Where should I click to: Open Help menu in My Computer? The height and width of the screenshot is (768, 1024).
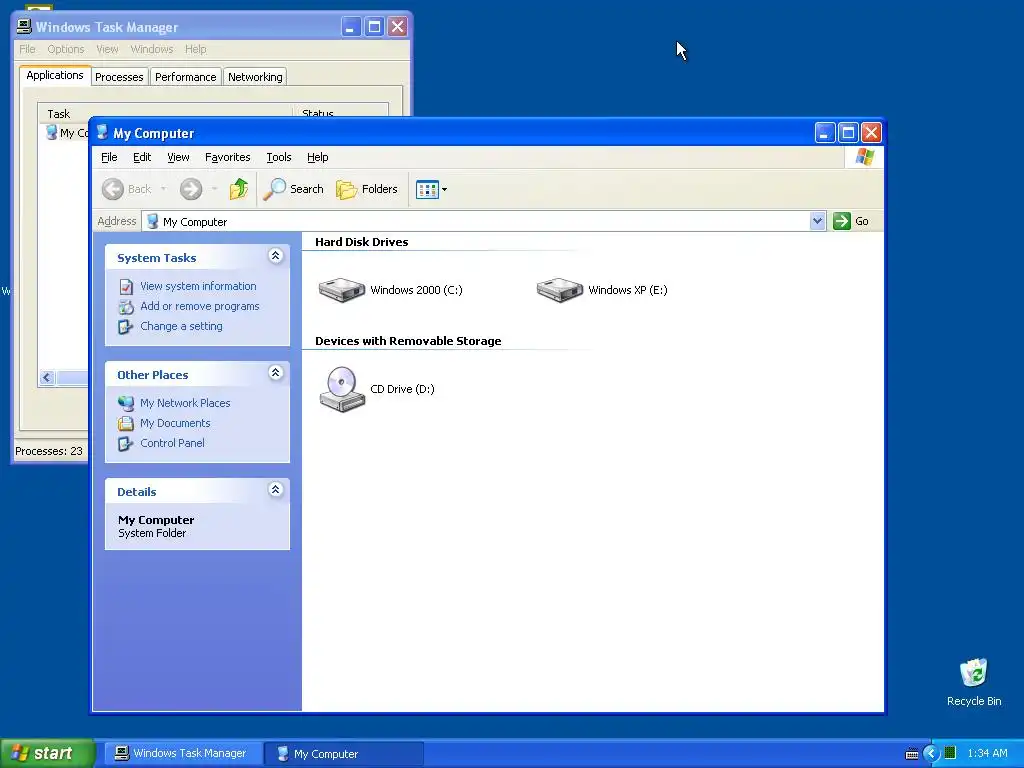coord(317,157)
